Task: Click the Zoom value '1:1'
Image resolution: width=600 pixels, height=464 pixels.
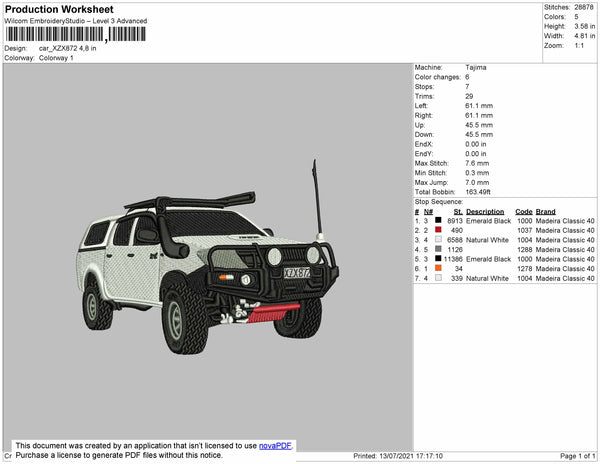Action: (579, 46)
